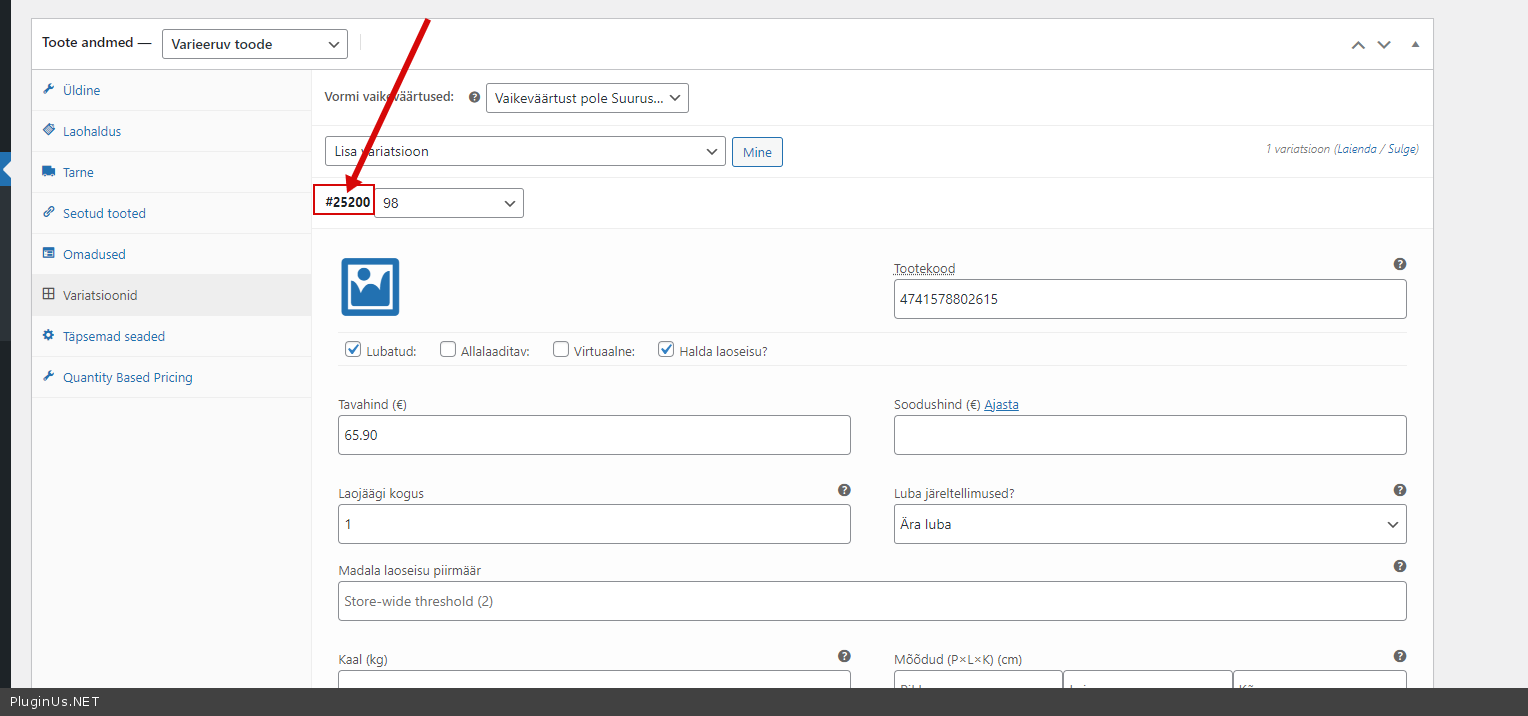This screenshot has height=716, width=1528.
Task: Enable the Allalaaditav checkbox
Action: (448, 350)
